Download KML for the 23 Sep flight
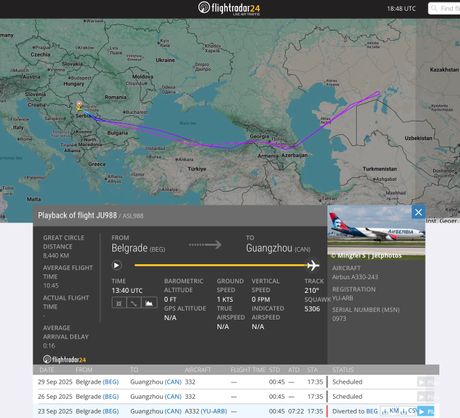This screenshot has width=460, height=418. click(x=390, y=411)
